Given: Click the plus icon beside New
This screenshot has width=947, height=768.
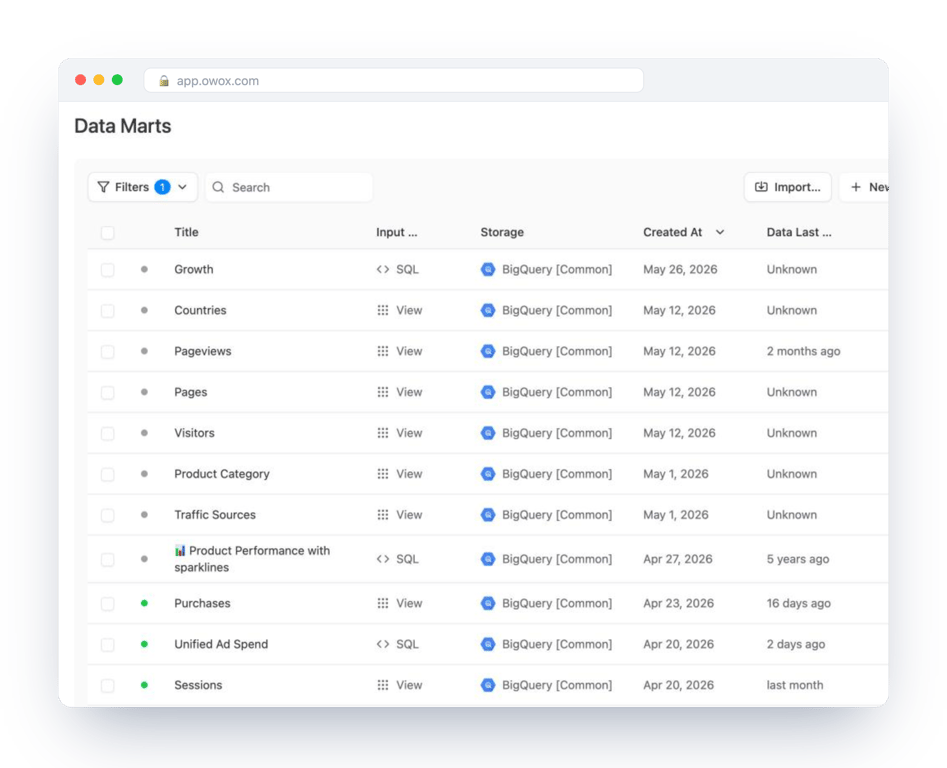Looking at the screenshot, I should pyautogui.click(x=855, y=187).
